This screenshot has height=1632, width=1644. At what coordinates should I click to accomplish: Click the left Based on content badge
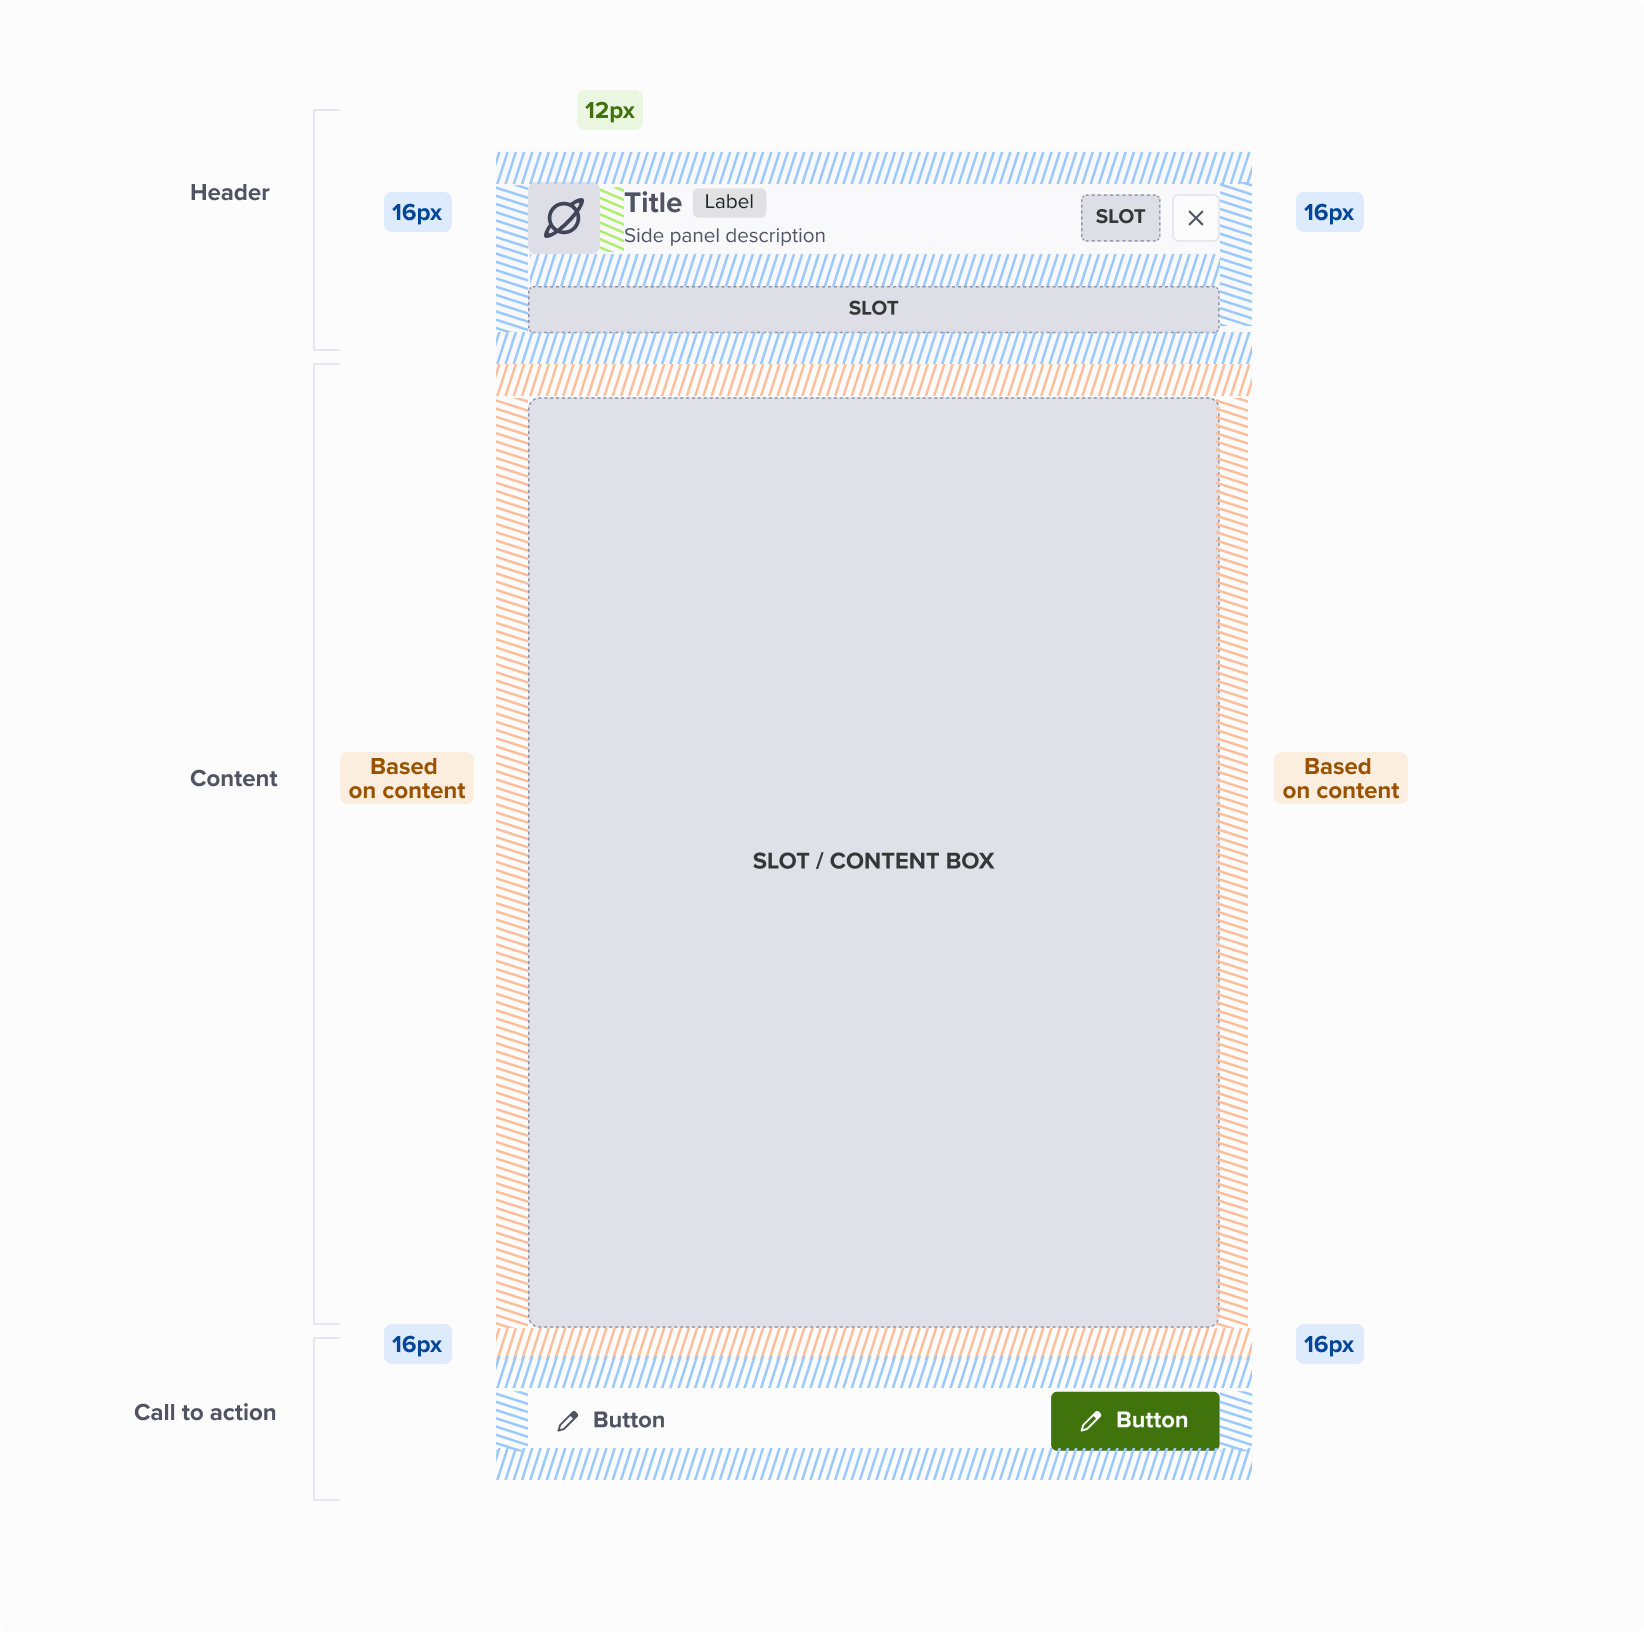click(406, 778)
